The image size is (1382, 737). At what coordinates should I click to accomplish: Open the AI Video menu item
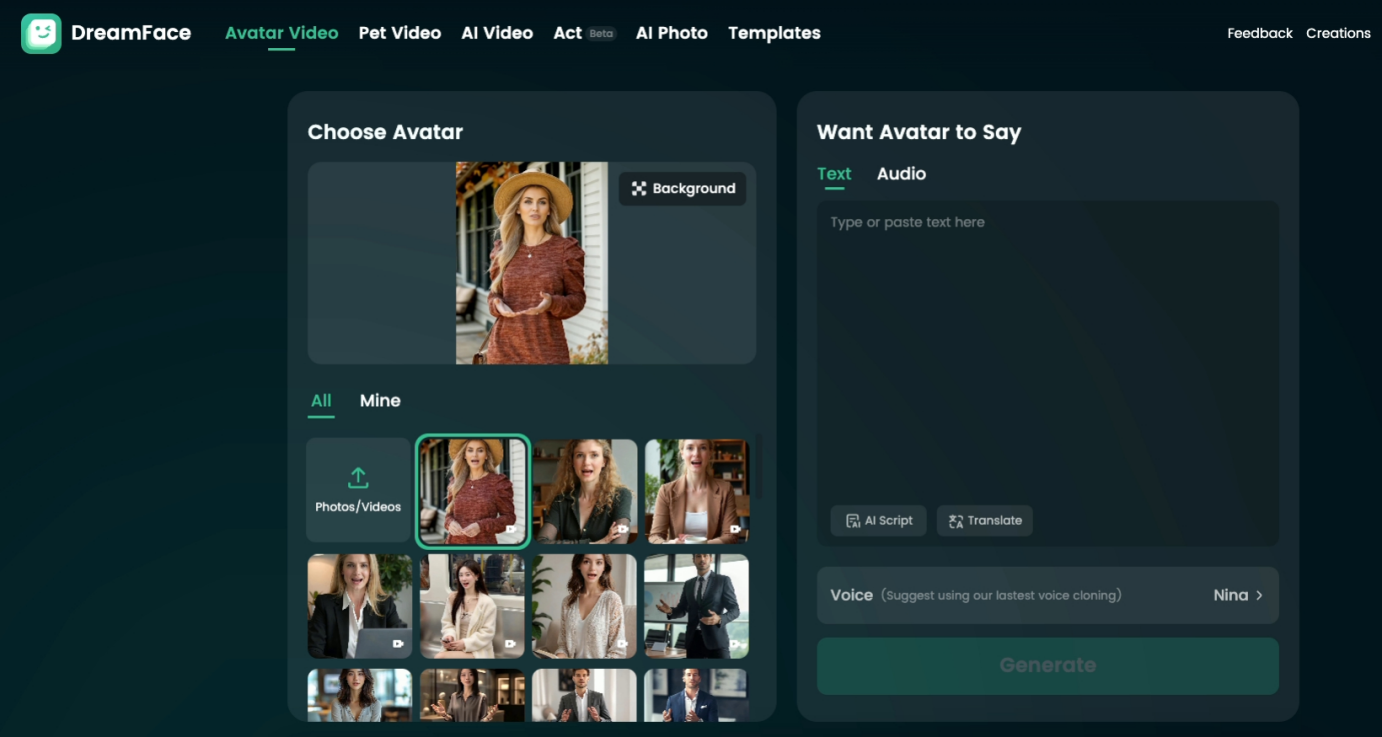tap(497, 33)
